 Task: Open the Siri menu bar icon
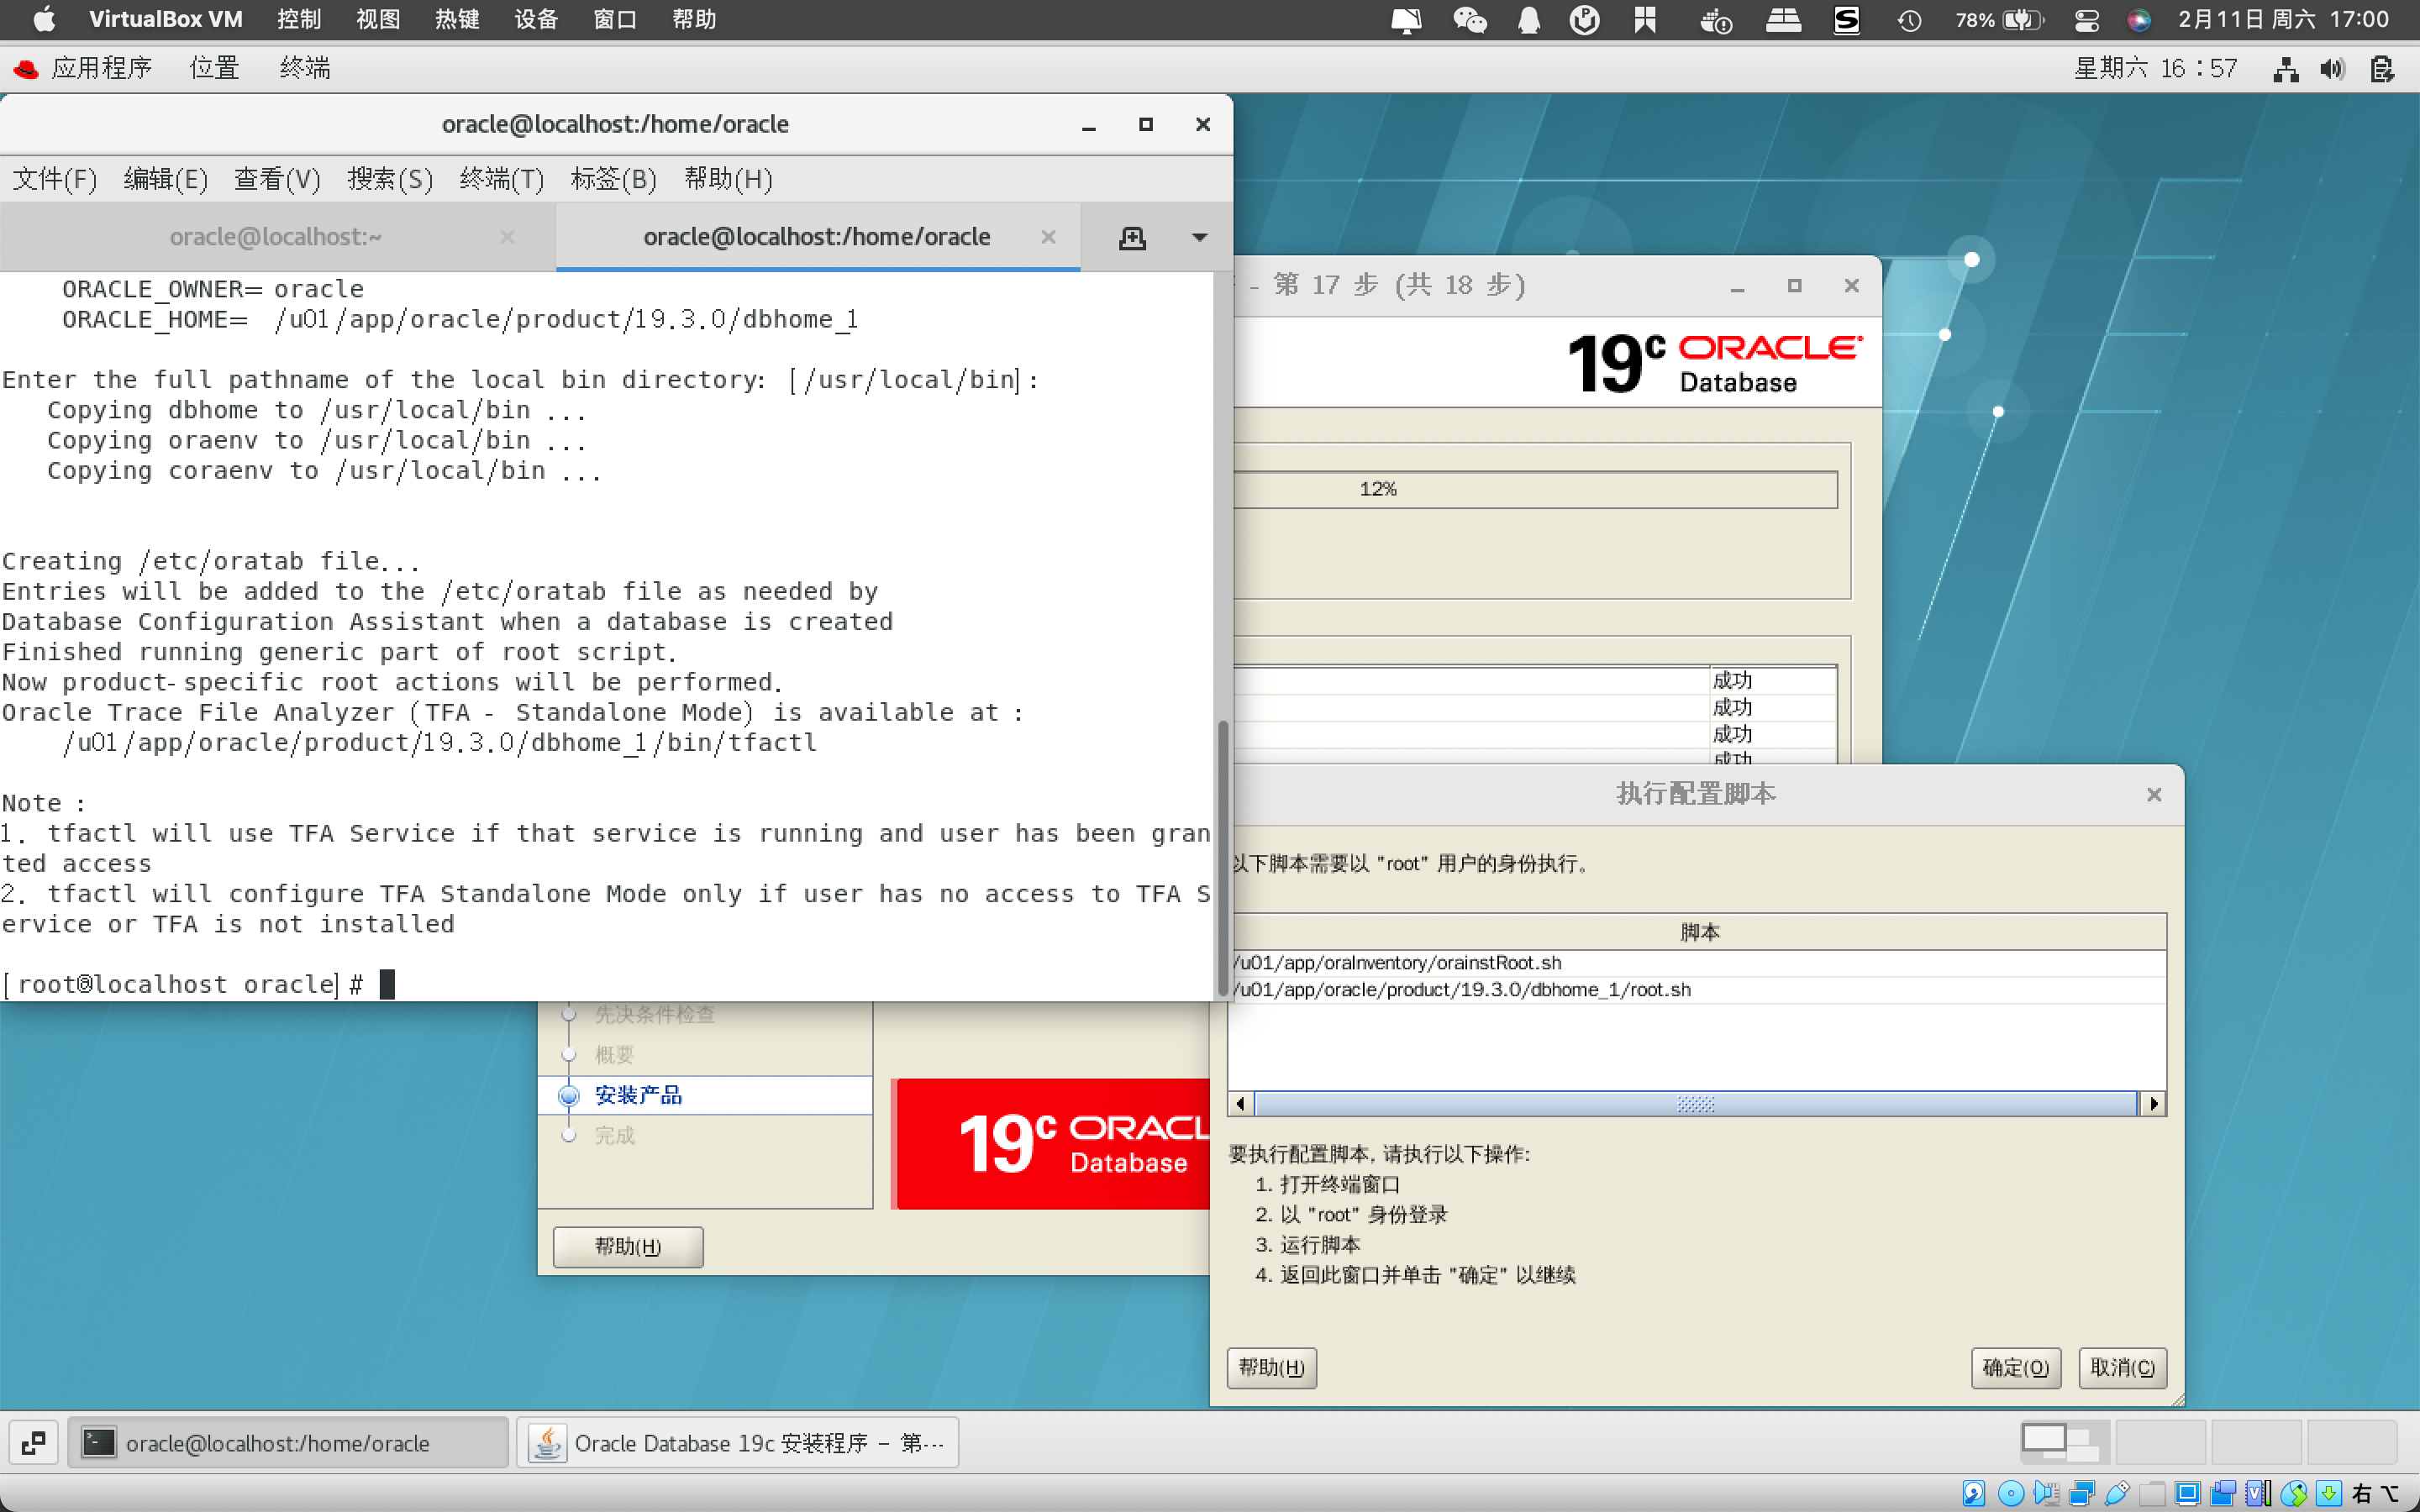(2139, 19)
